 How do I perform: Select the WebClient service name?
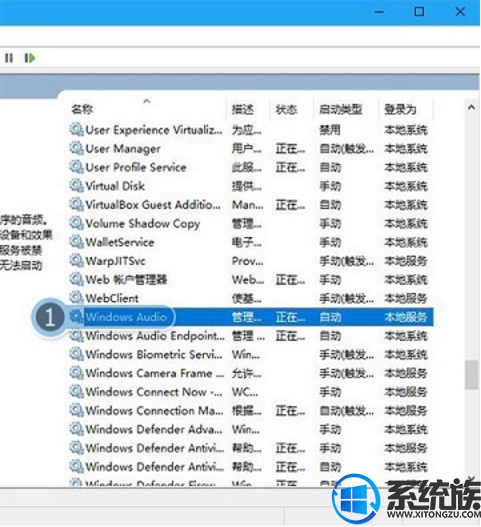click(112, 298)
